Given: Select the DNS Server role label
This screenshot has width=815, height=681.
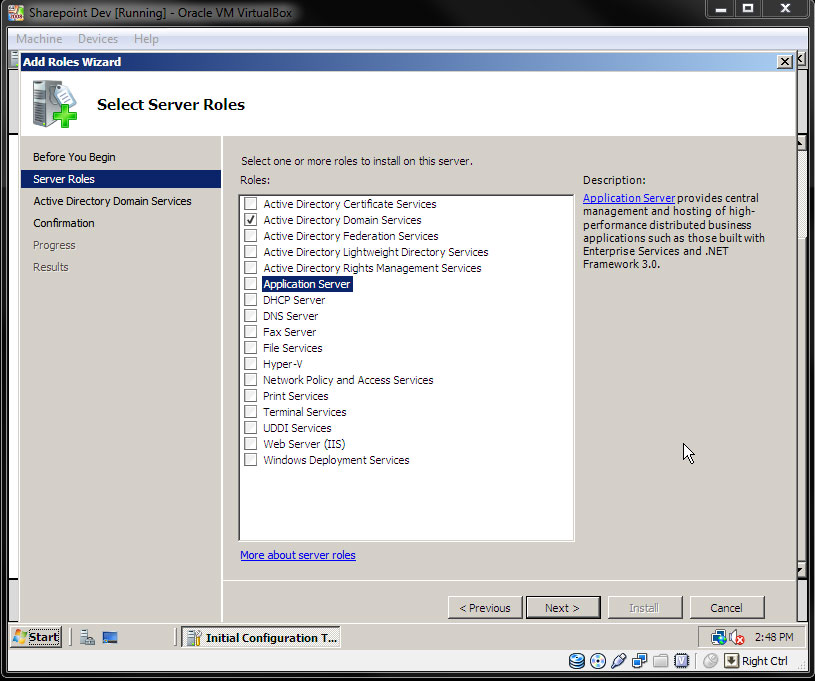Looking at the screenshot, I should [x=291, y=316].
